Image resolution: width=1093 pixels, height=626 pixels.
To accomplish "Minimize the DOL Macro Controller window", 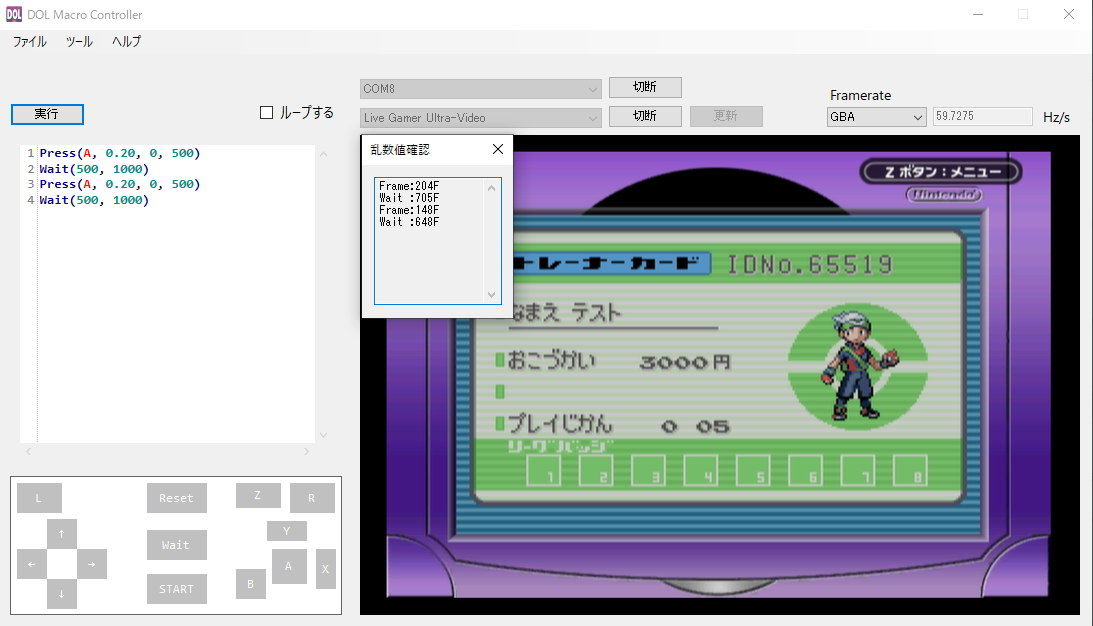I will coord(978,15).
